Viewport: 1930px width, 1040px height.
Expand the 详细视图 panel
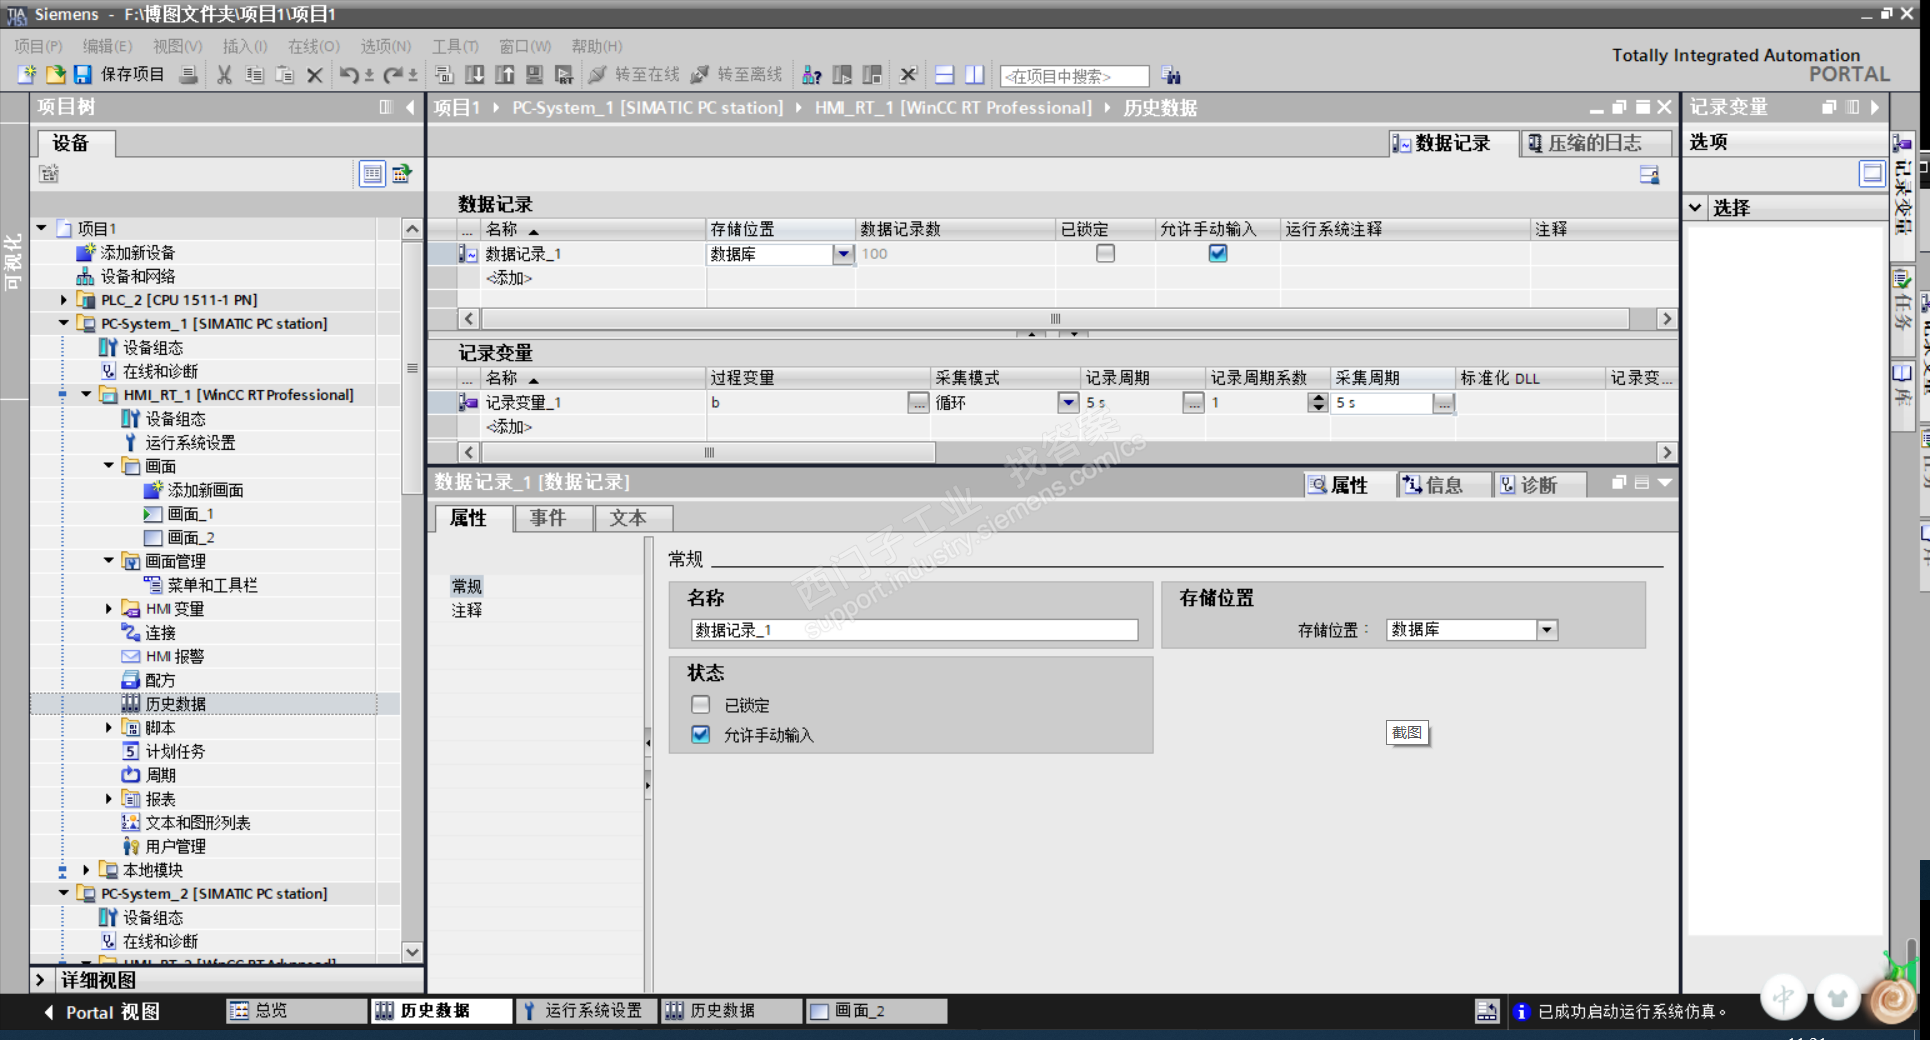40,980
